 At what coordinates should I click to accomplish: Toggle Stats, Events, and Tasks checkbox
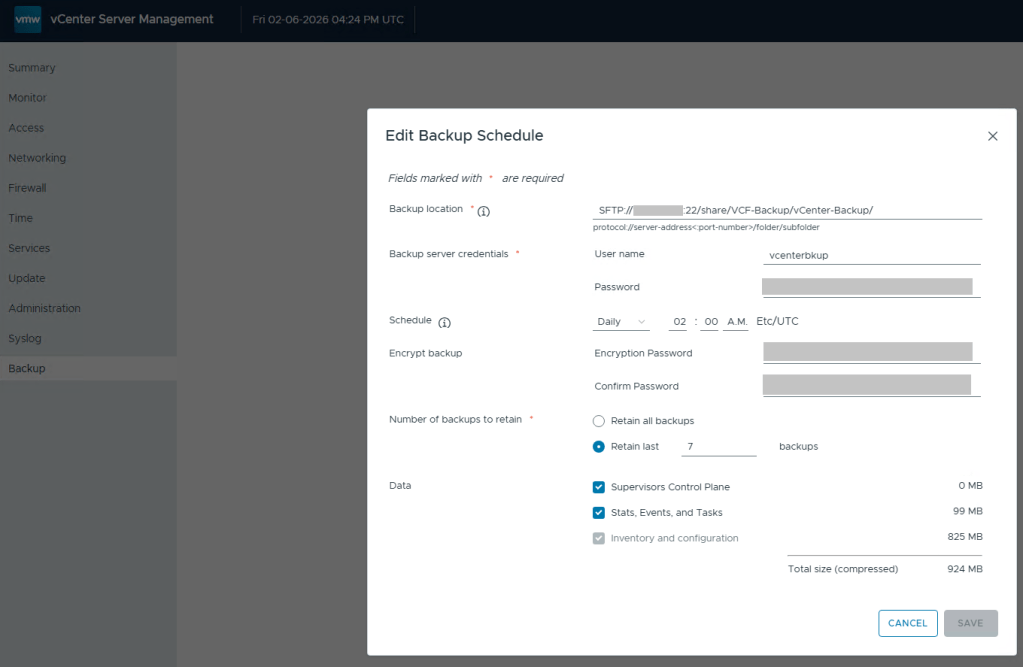tap(599, 513)
